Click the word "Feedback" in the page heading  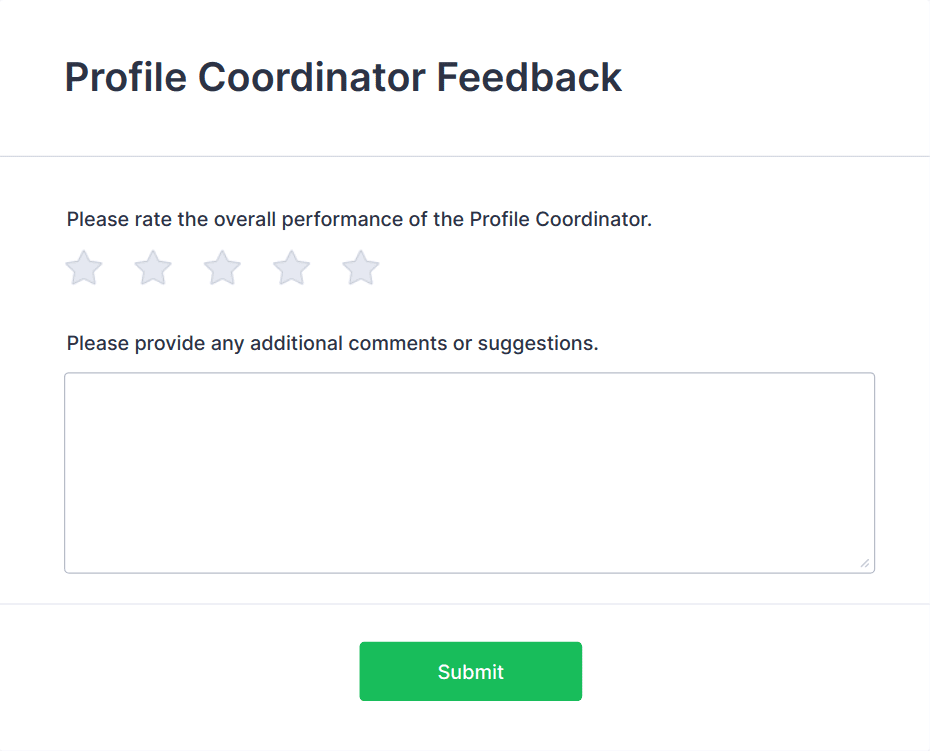pyautogui.click(x=529, y=78)
